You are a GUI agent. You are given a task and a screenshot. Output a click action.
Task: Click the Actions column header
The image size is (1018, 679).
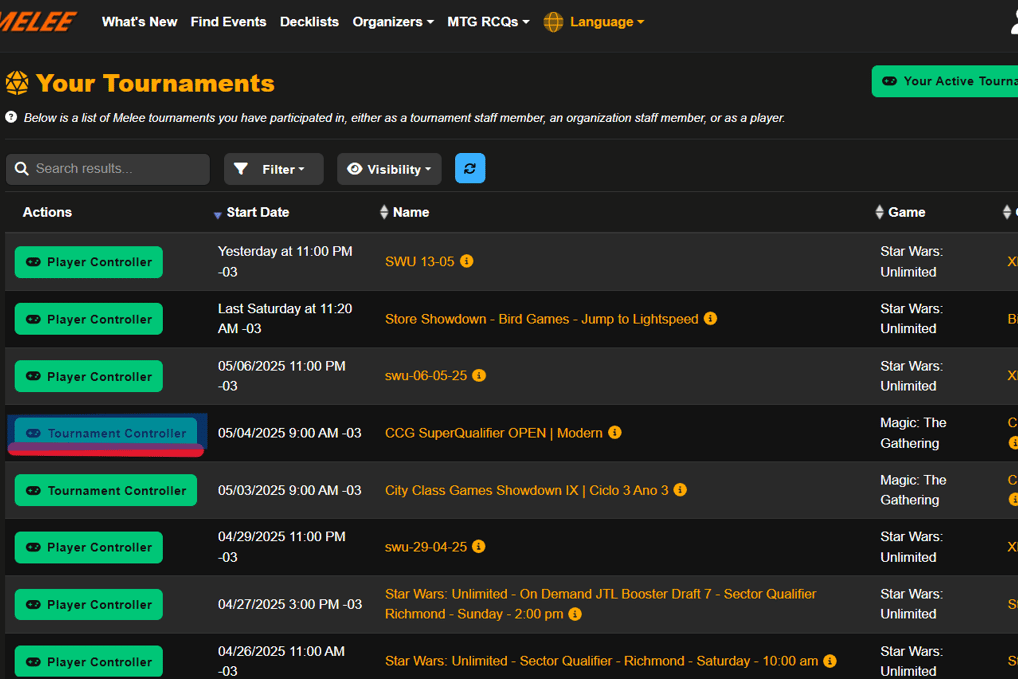(x=47, y=212)
